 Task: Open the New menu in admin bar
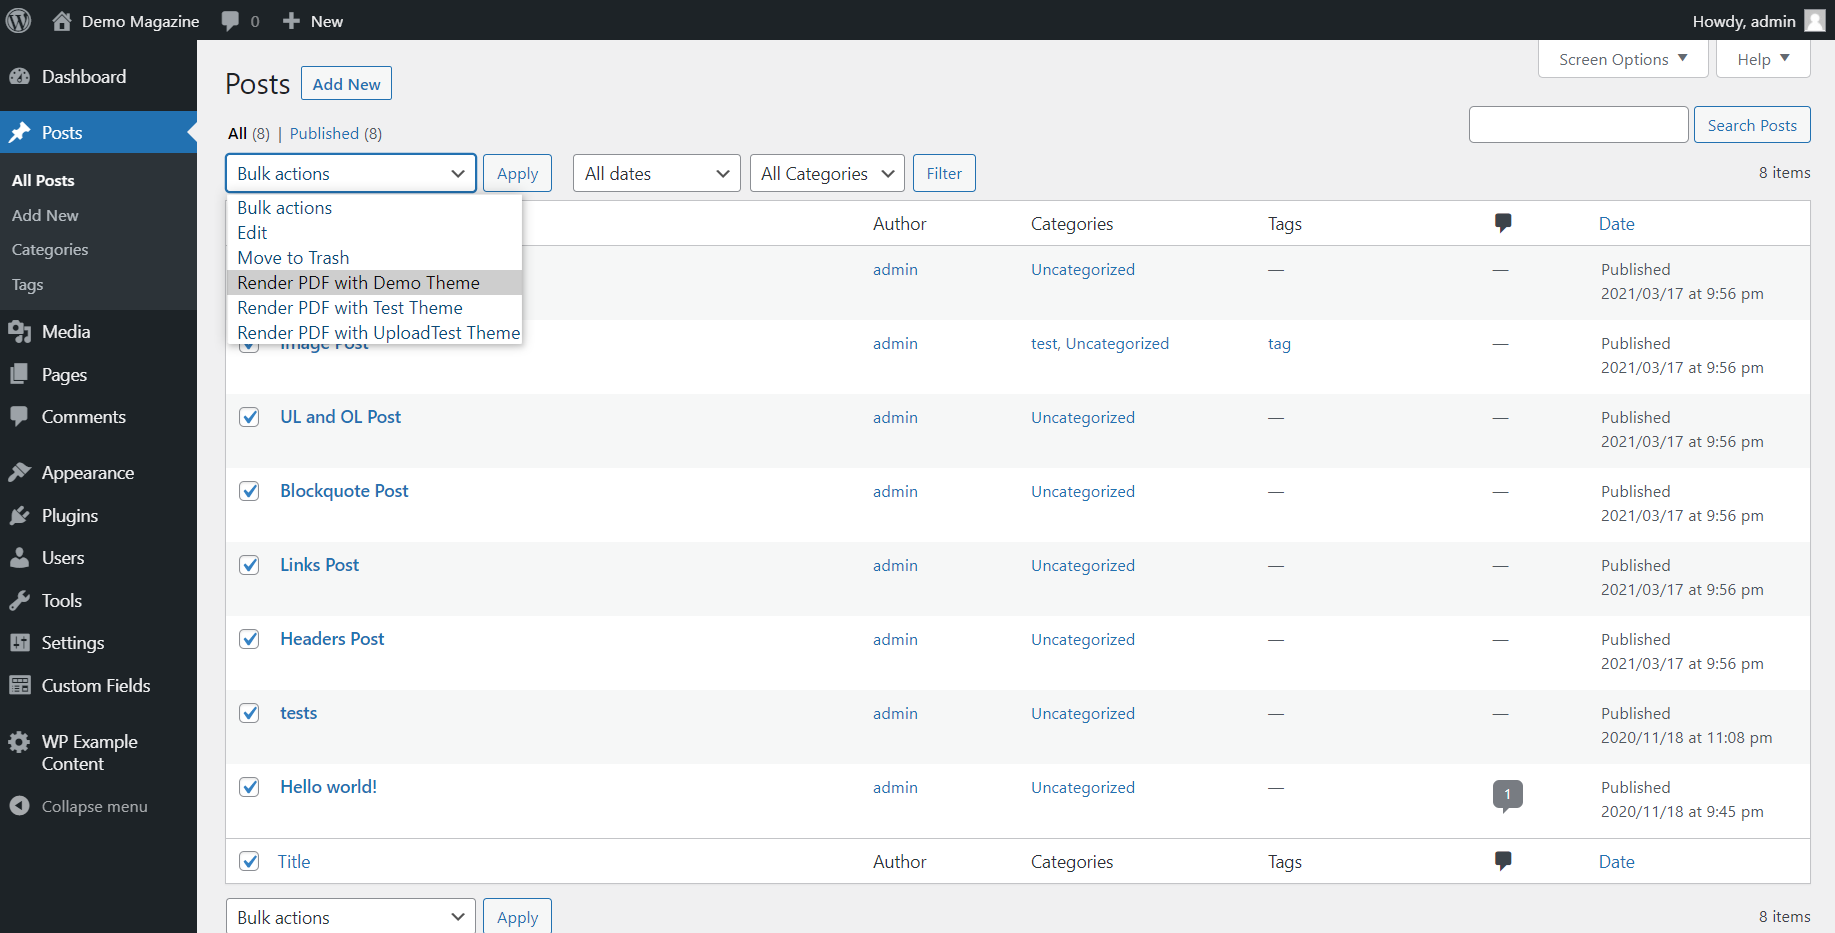pyautogui.click(x=312, y=20)
